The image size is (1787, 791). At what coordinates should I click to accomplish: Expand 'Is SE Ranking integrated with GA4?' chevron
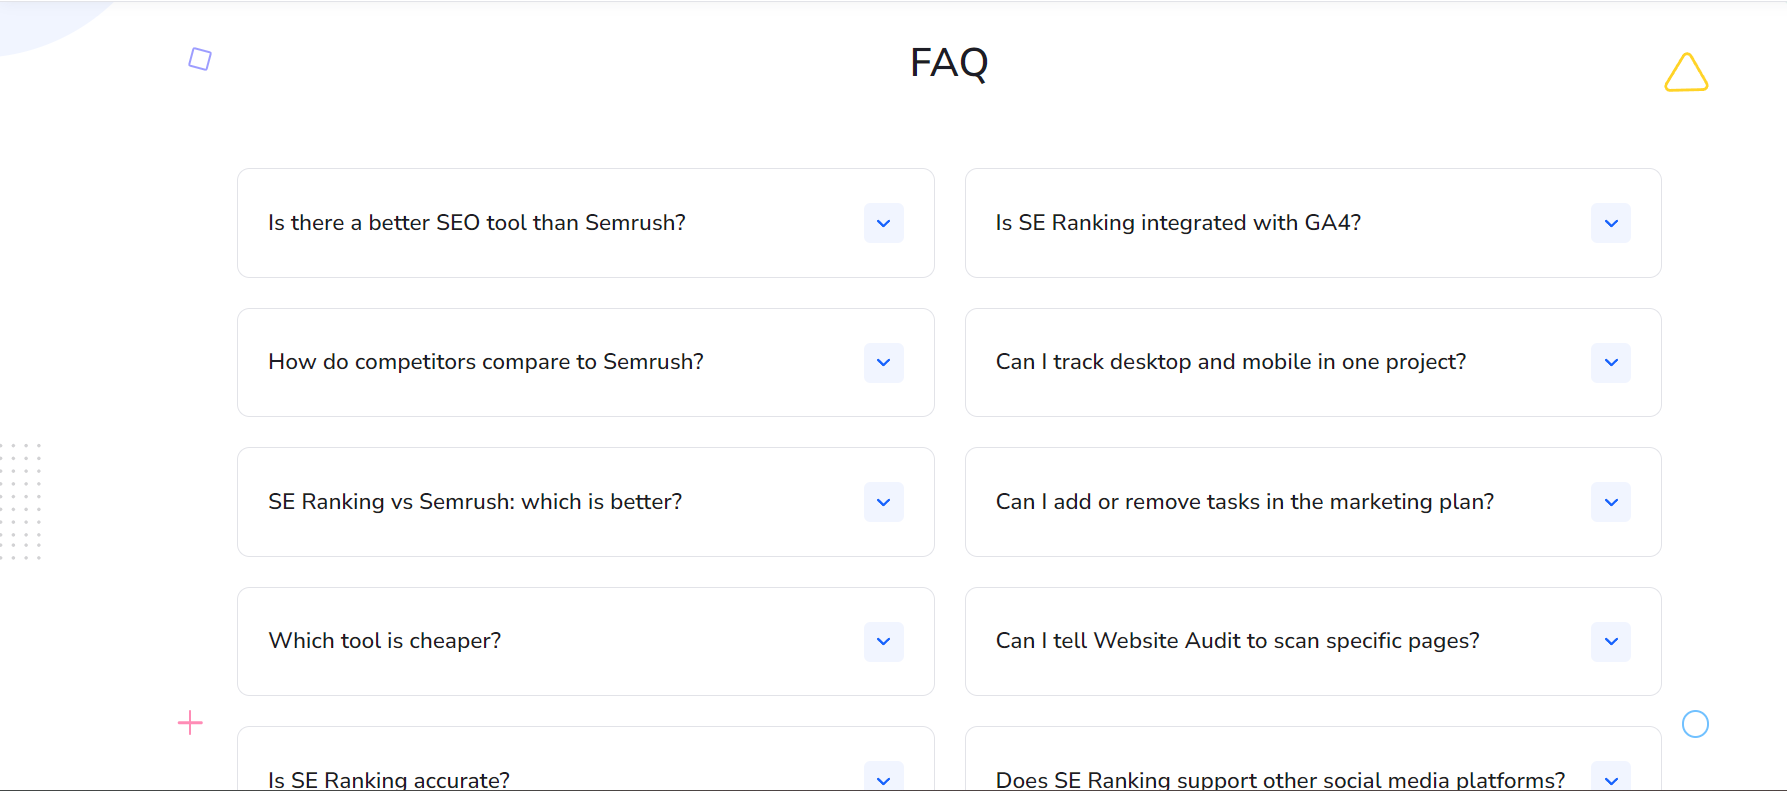(x=1610, y=223)
